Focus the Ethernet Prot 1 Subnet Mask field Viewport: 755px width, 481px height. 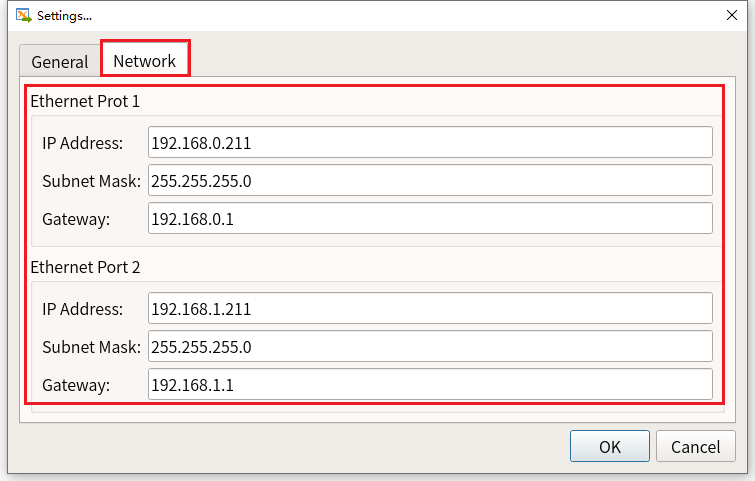(x=430, y=180)
